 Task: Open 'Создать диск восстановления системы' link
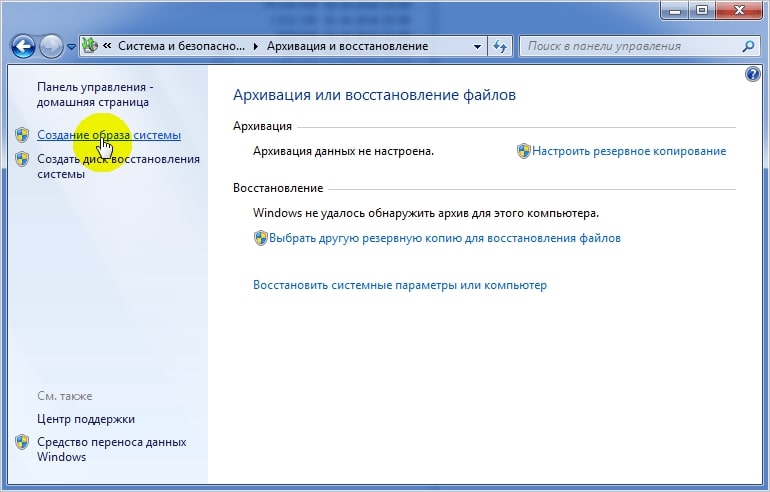coord(118,166)
